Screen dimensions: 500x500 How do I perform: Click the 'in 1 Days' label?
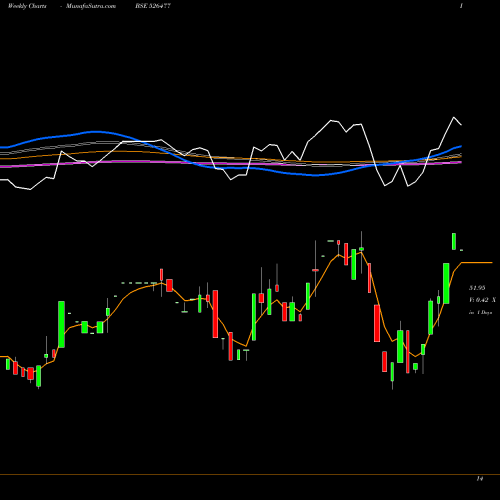pos(481,313)
